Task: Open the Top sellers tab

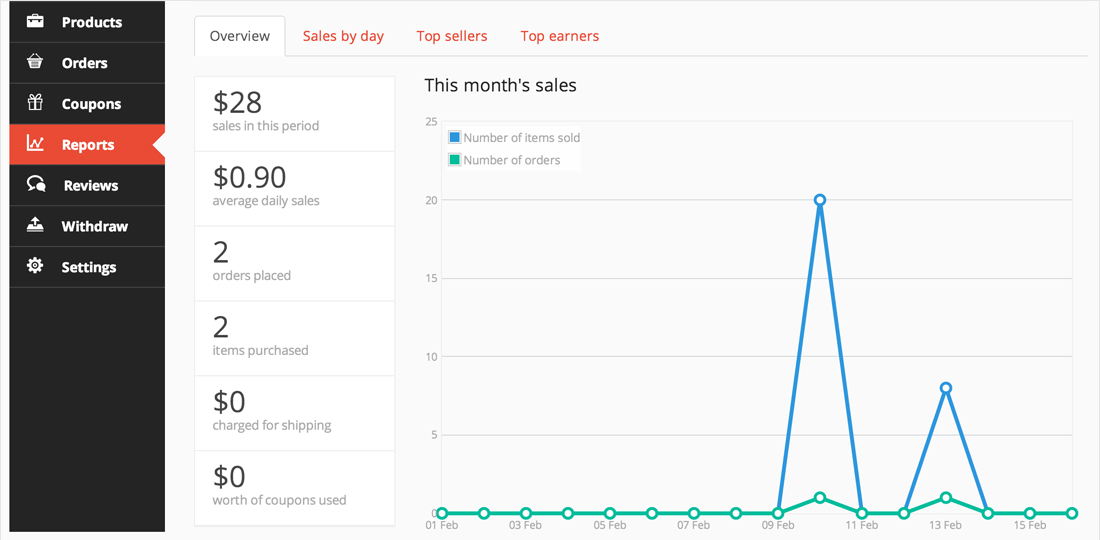Action: (452, 36)
